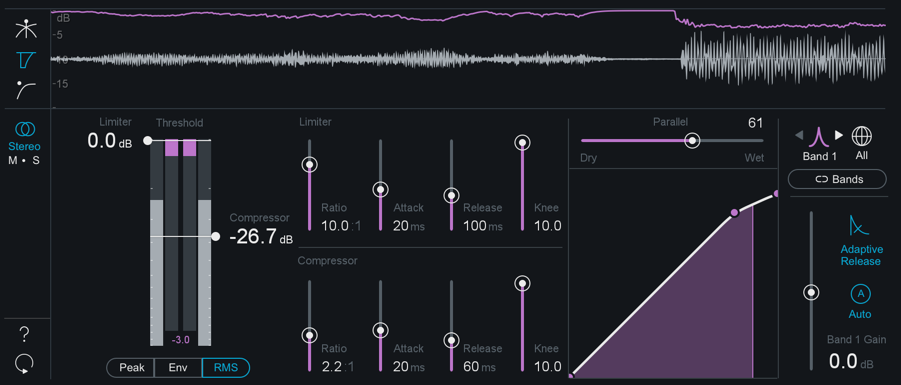Click the Compressor Knee slider handle

click(522, 283)
